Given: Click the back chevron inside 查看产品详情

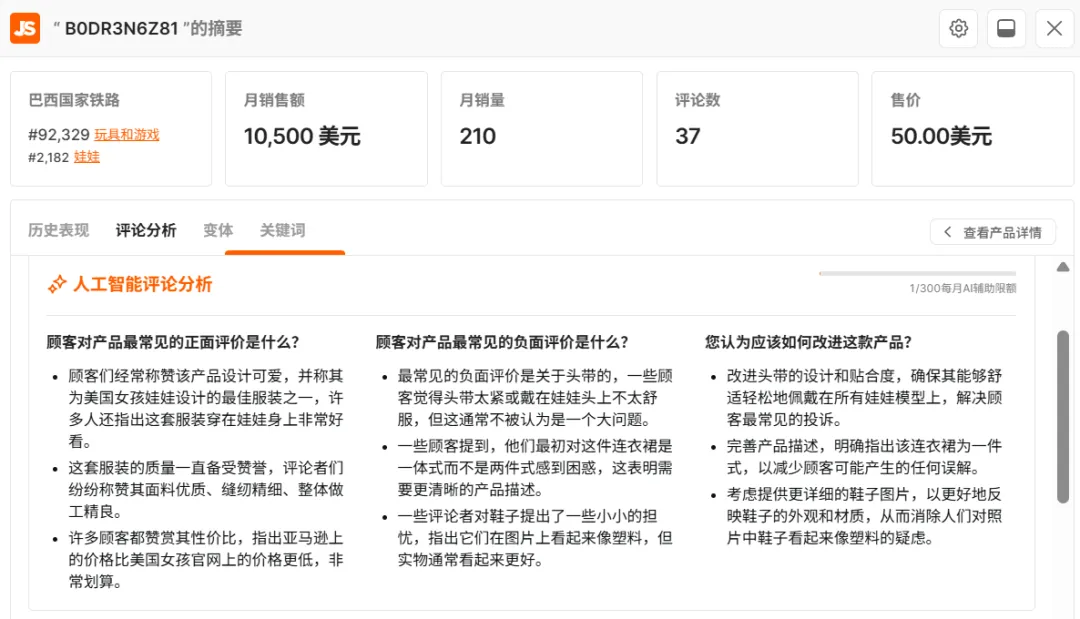Looking at the screenshot, I should click(947, 231).
